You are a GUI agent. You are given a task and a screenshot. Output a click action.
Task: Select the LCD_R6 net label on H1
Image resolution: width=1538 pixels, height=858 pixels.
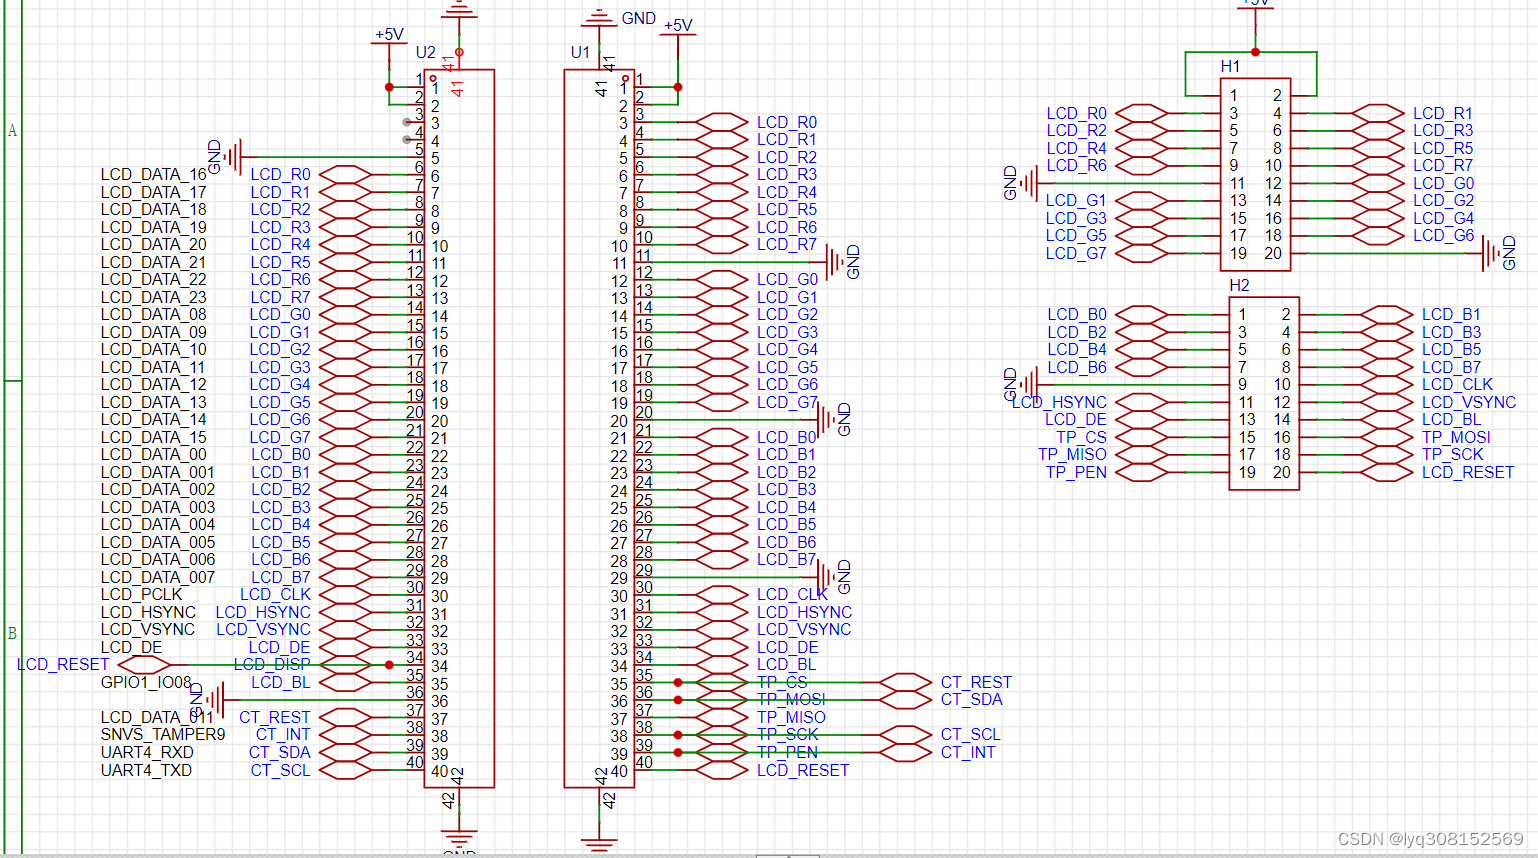click(x=1077, y=165)
